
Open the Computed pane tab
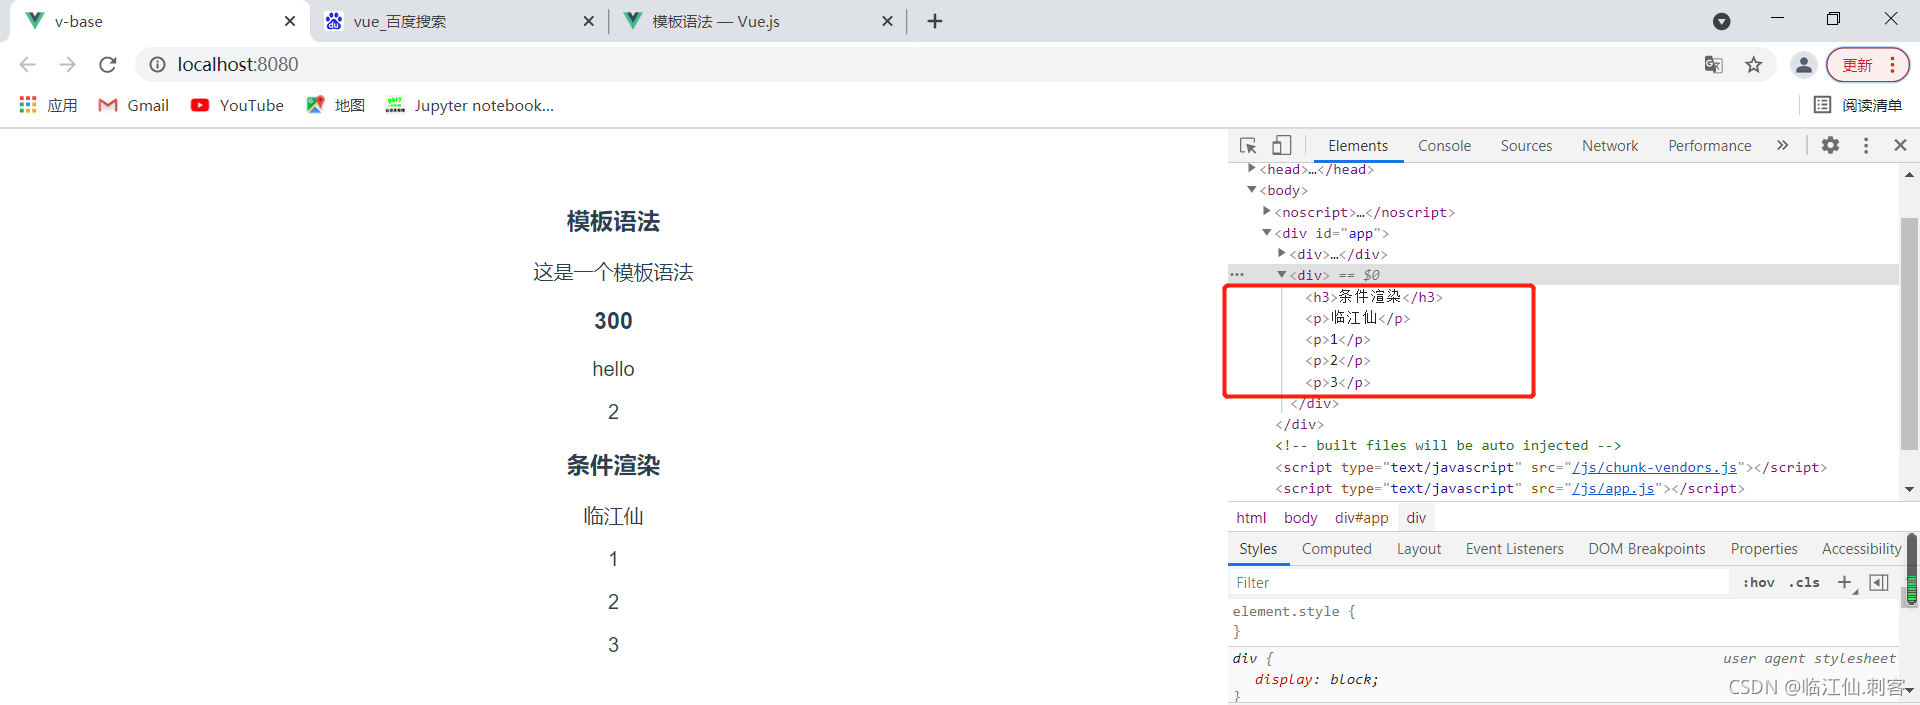tap(1336, 548)
